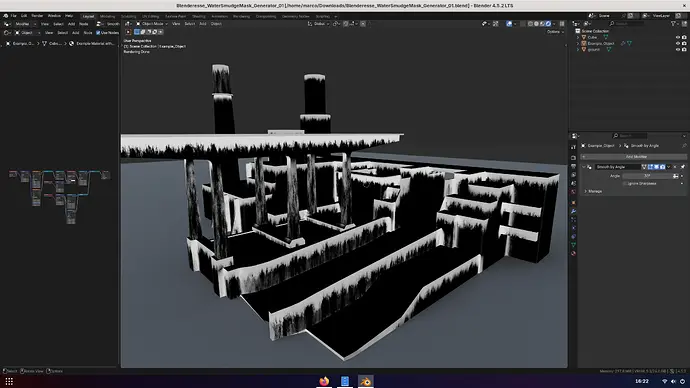Switch viewport to Solid shading

[x=536, y=24]
